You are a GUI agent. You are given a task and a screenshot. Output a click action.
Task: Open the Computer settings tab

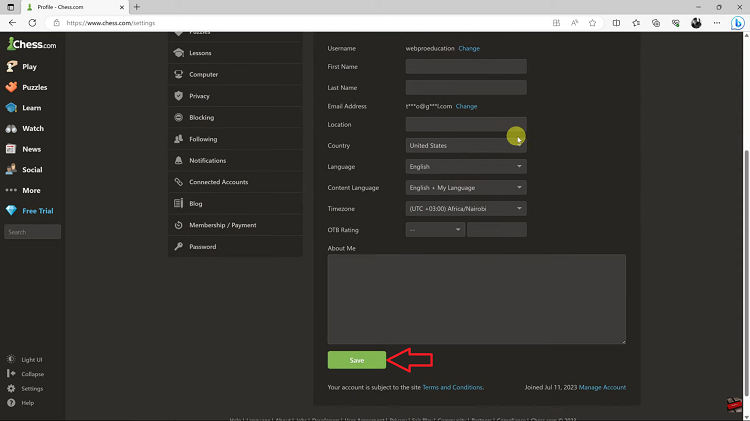coord(235,74)
